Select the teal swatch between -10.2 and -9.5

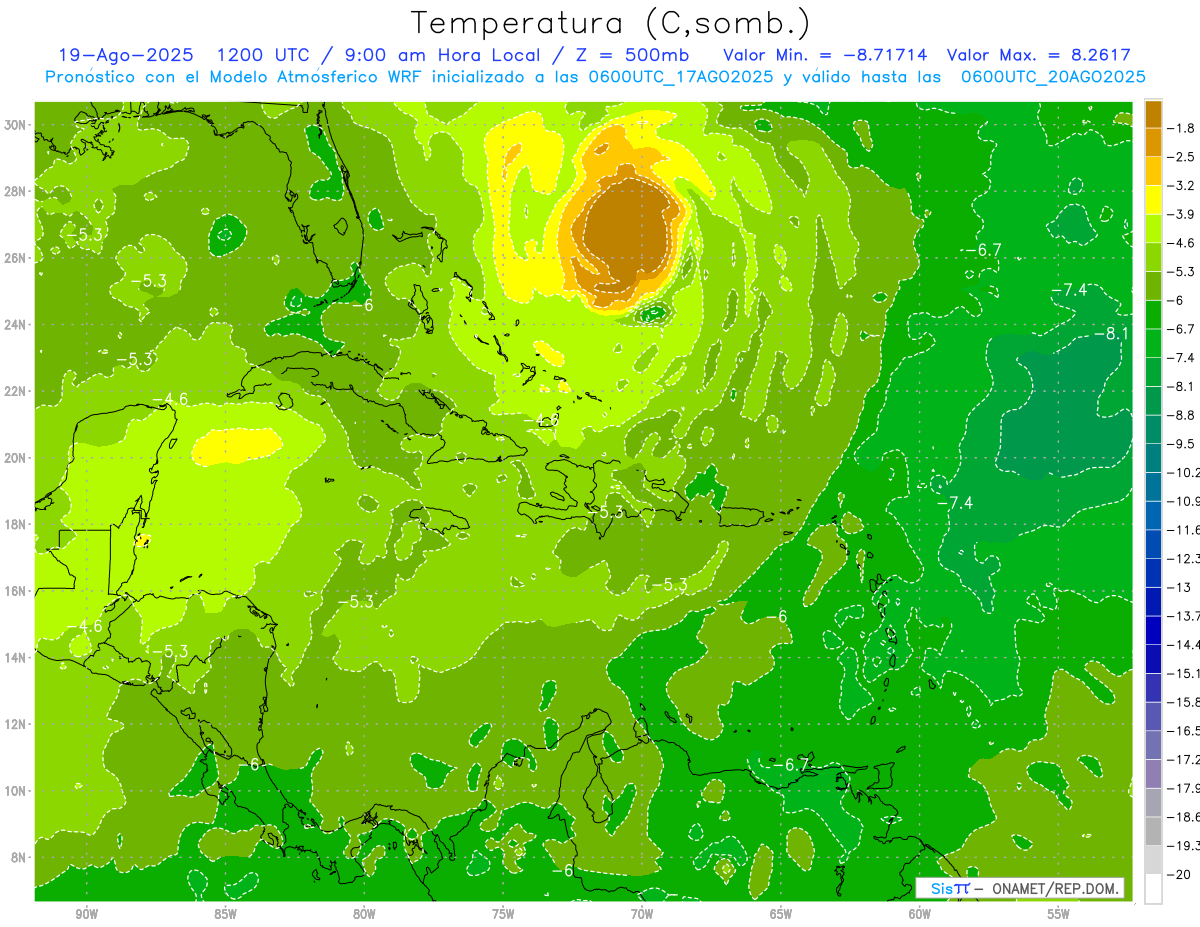pyautogui.click(x=1153, y=458)
